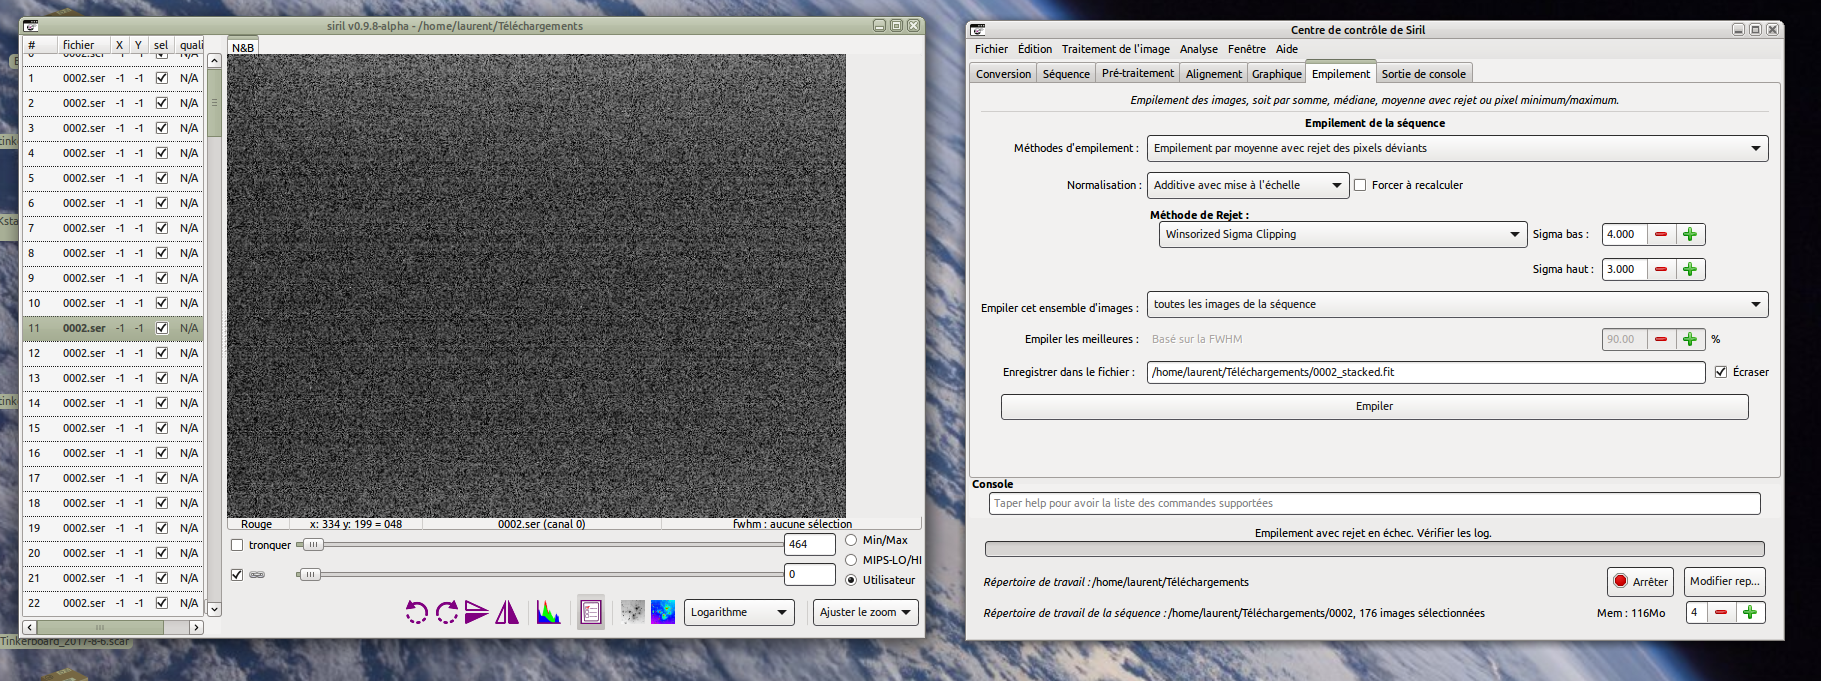Open the Traitement de l'image menu

pos(1115,49)
